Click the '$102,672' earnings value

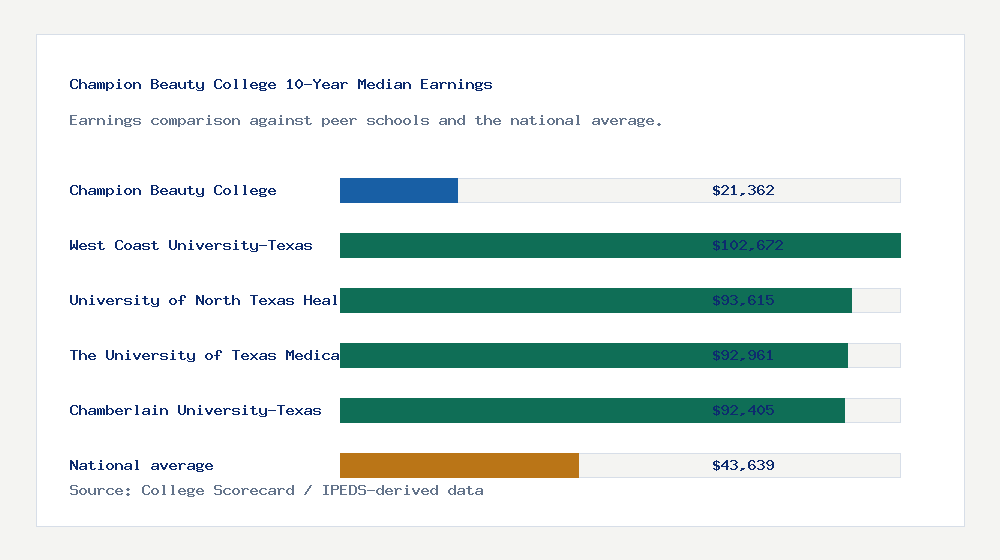pyautogui.click(x=747, y=246)
